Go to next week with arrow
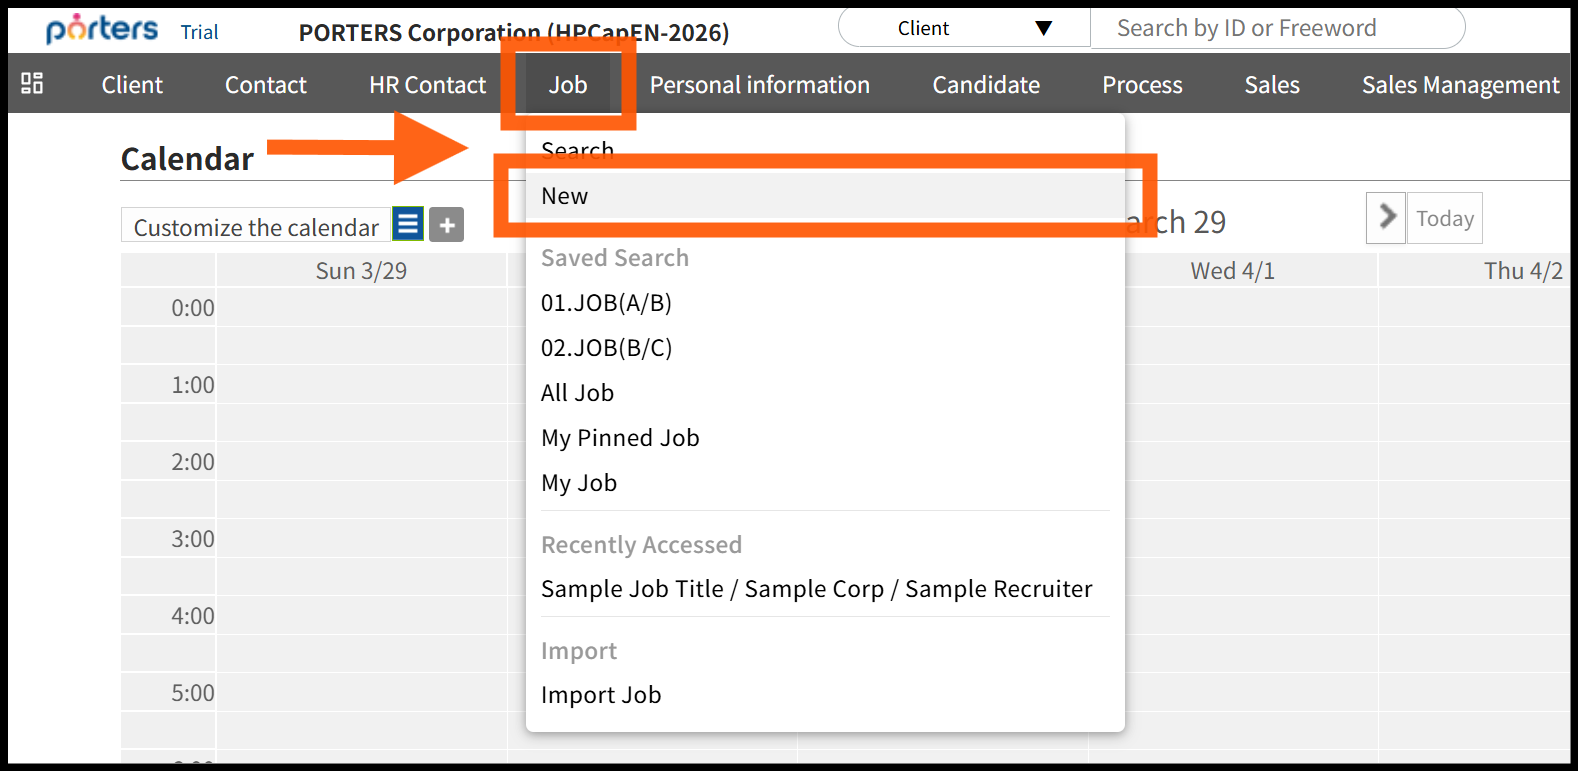The width and height of the screenshot is (1578, 771). tap(1386, 217)
